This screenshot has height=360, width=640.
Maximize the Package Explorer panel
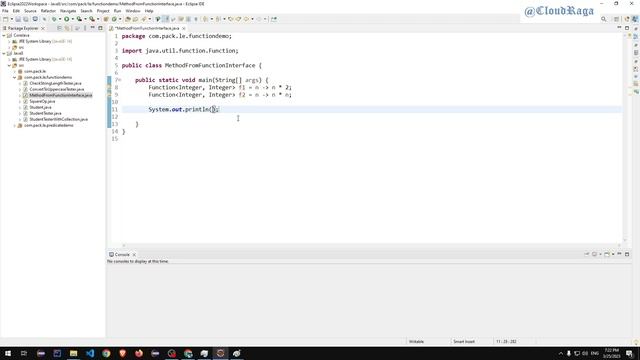click(x=100, y=28)
